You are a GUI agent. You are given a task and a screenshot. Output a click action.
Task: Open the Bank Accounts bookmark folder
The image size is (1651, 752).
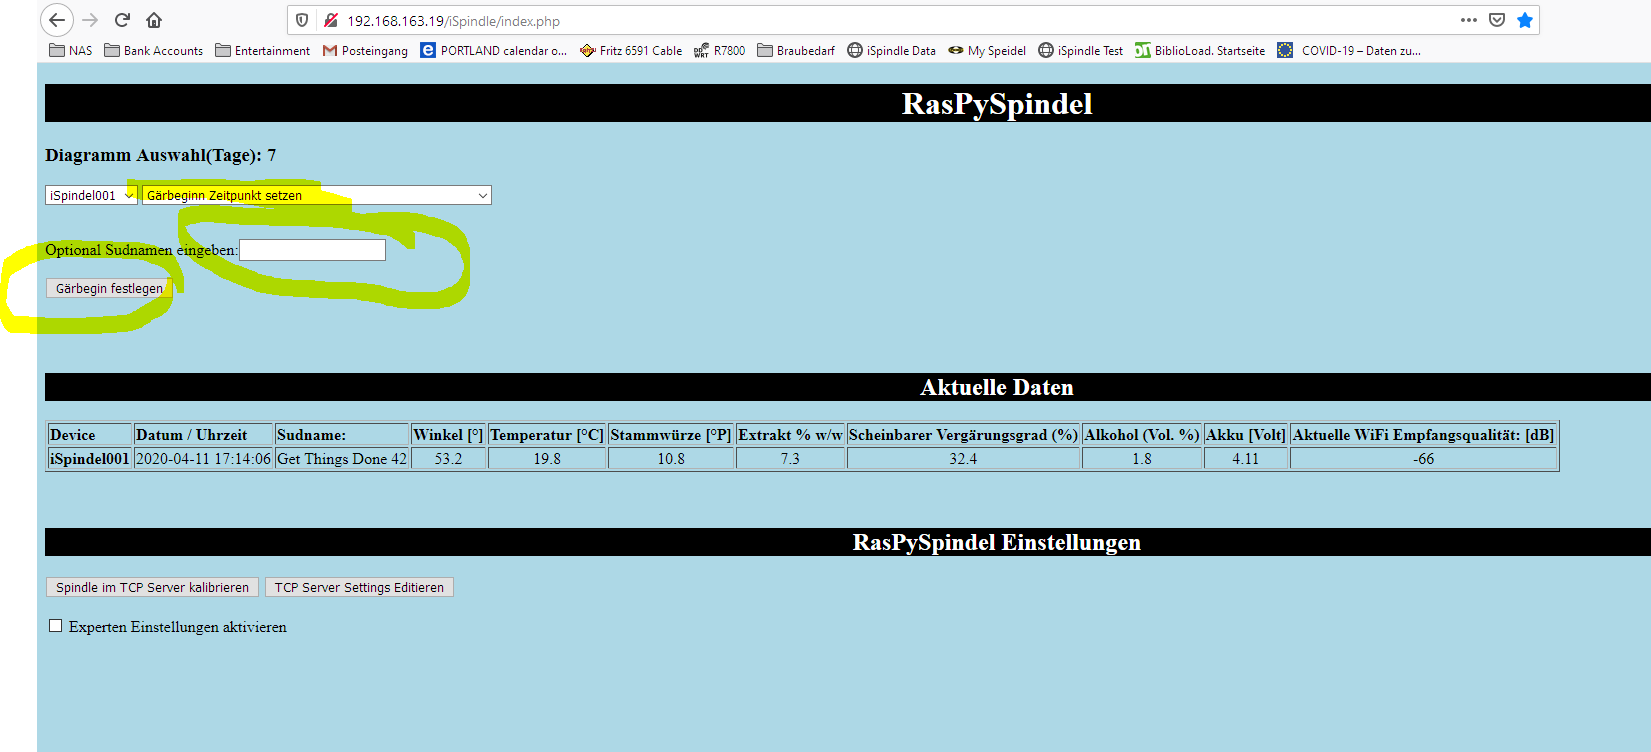click(x=153, y=51)
